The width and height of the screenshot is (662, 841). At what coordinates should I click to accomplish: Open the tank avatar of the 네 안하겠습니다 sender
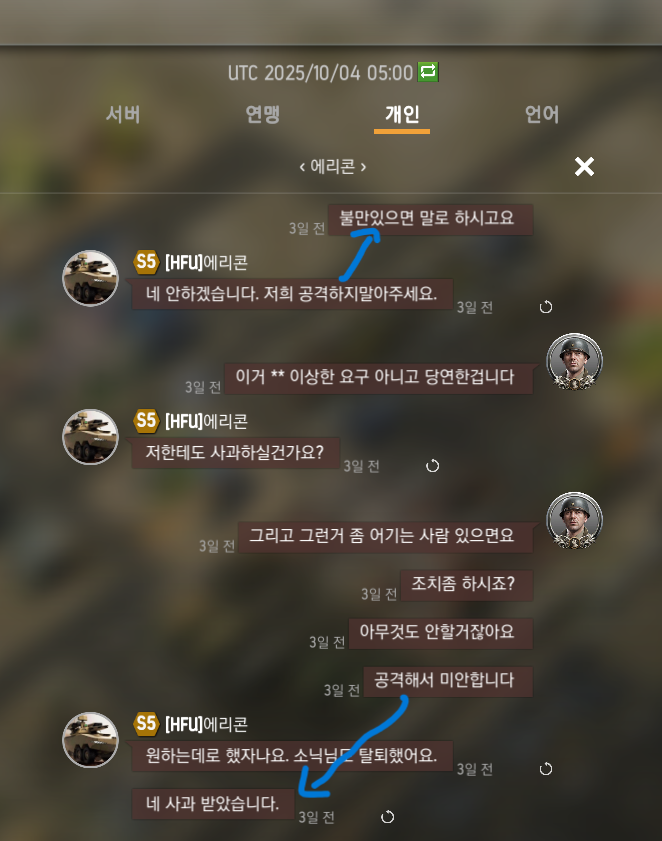[x=90, y=278]
